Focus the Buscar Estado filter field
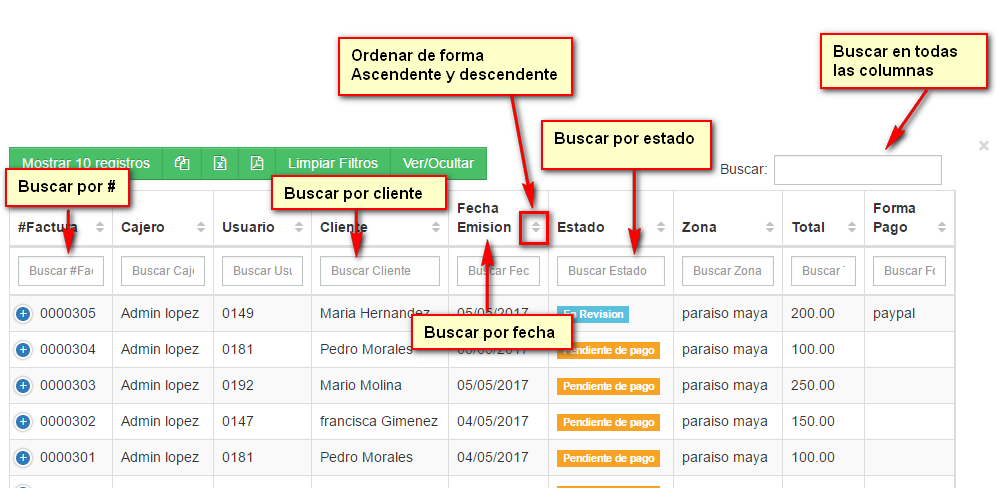Screen dimensions: 996x488 point(610,271)
